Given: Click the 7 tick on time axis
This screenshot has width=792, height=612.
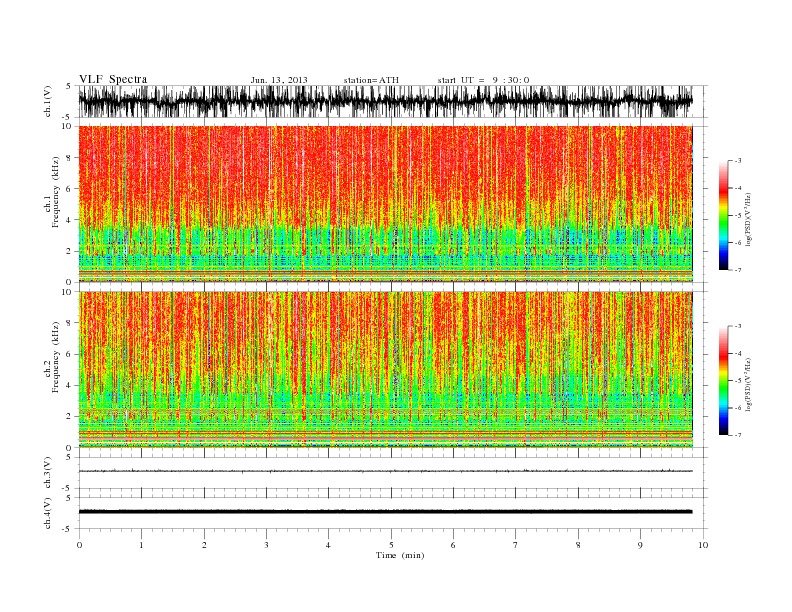Looking at the screenshot, I should [x=516, y=545].
